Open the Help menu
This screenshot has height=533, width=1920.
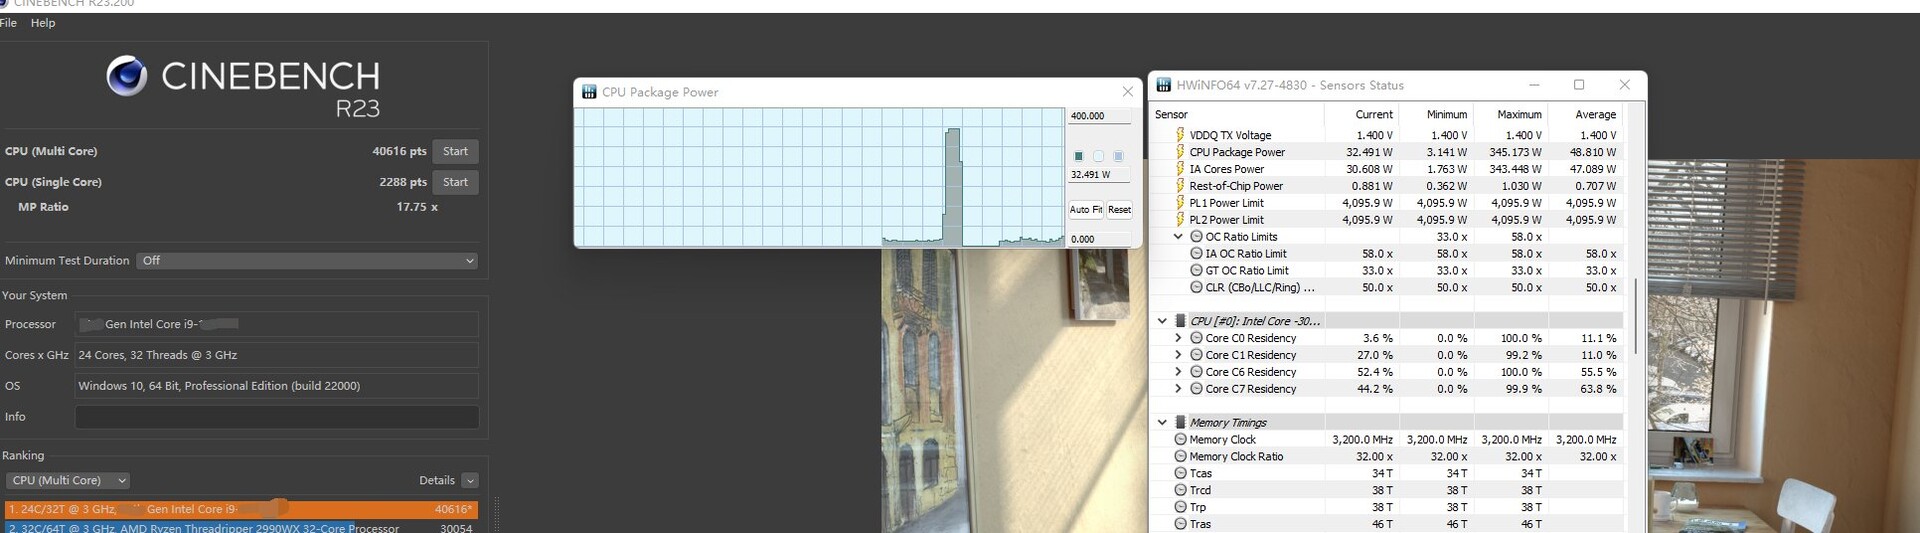(43, 23)
